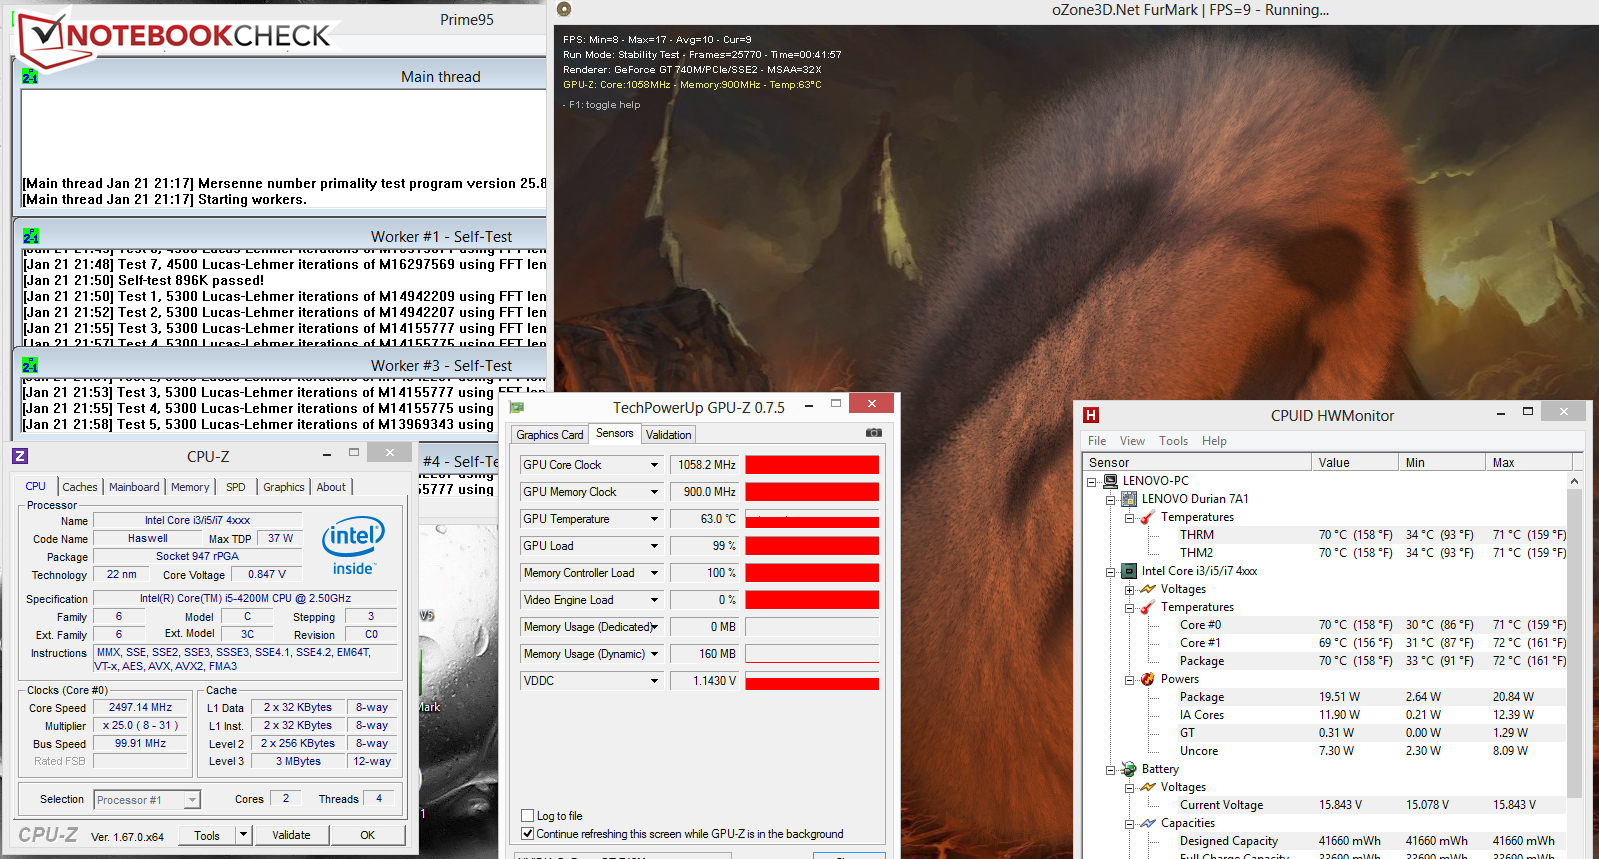Screen dimensions: 1599x859
Task: Click the GPU Core Clock red graph bar
Action: click(x=812, y=464)
